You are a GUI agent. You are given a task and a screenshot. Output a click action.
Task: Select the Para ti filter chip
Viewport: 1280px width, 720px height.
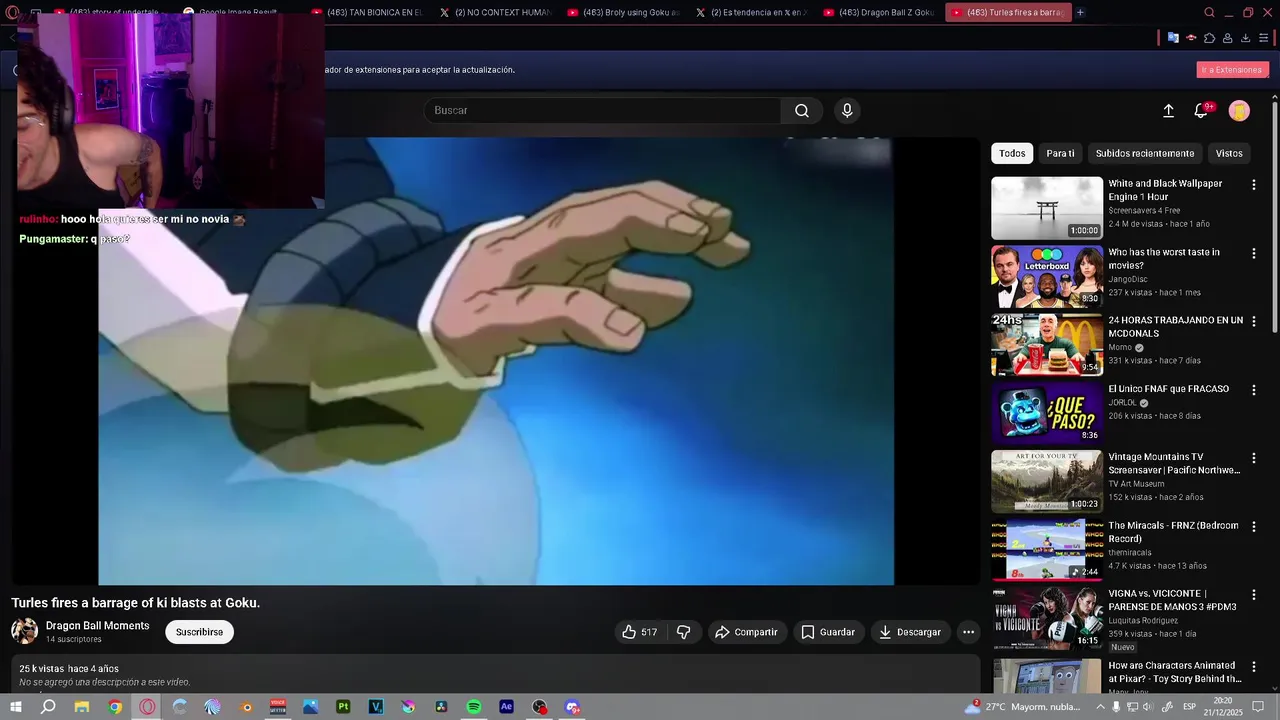tap(1060, 153)
